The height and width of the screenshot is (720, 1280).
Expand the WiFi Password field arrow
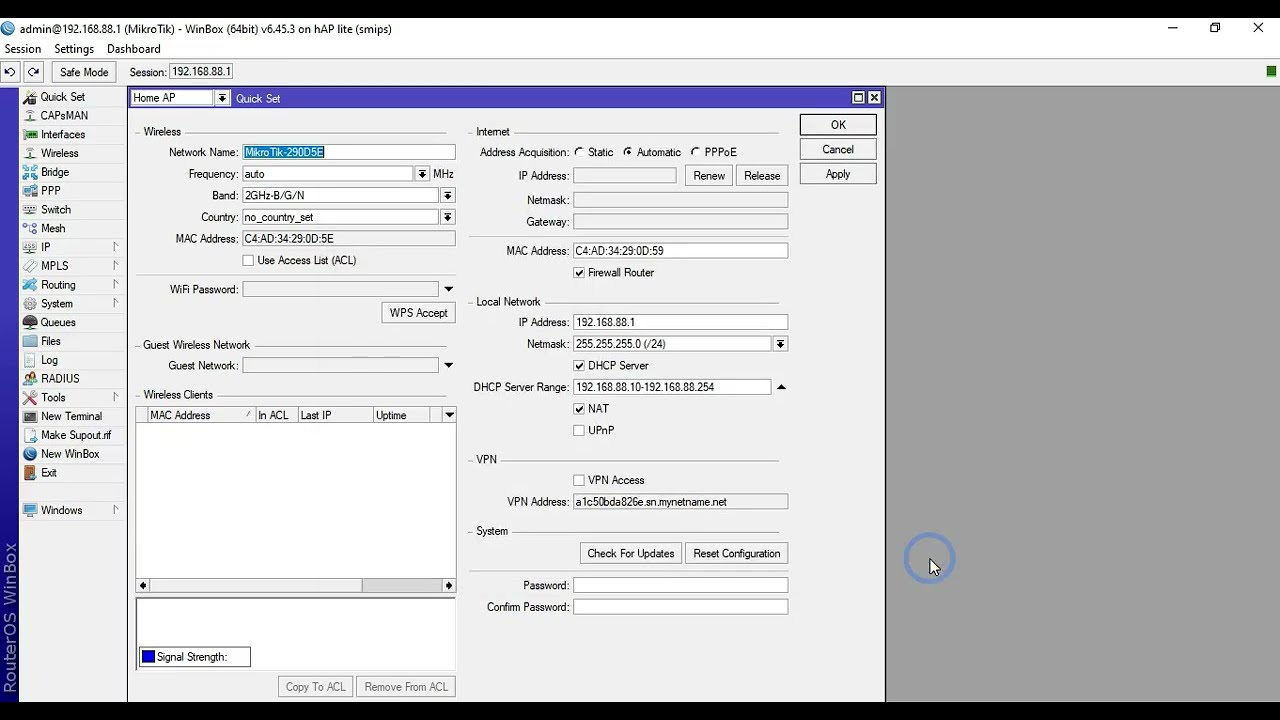point(448,289)
